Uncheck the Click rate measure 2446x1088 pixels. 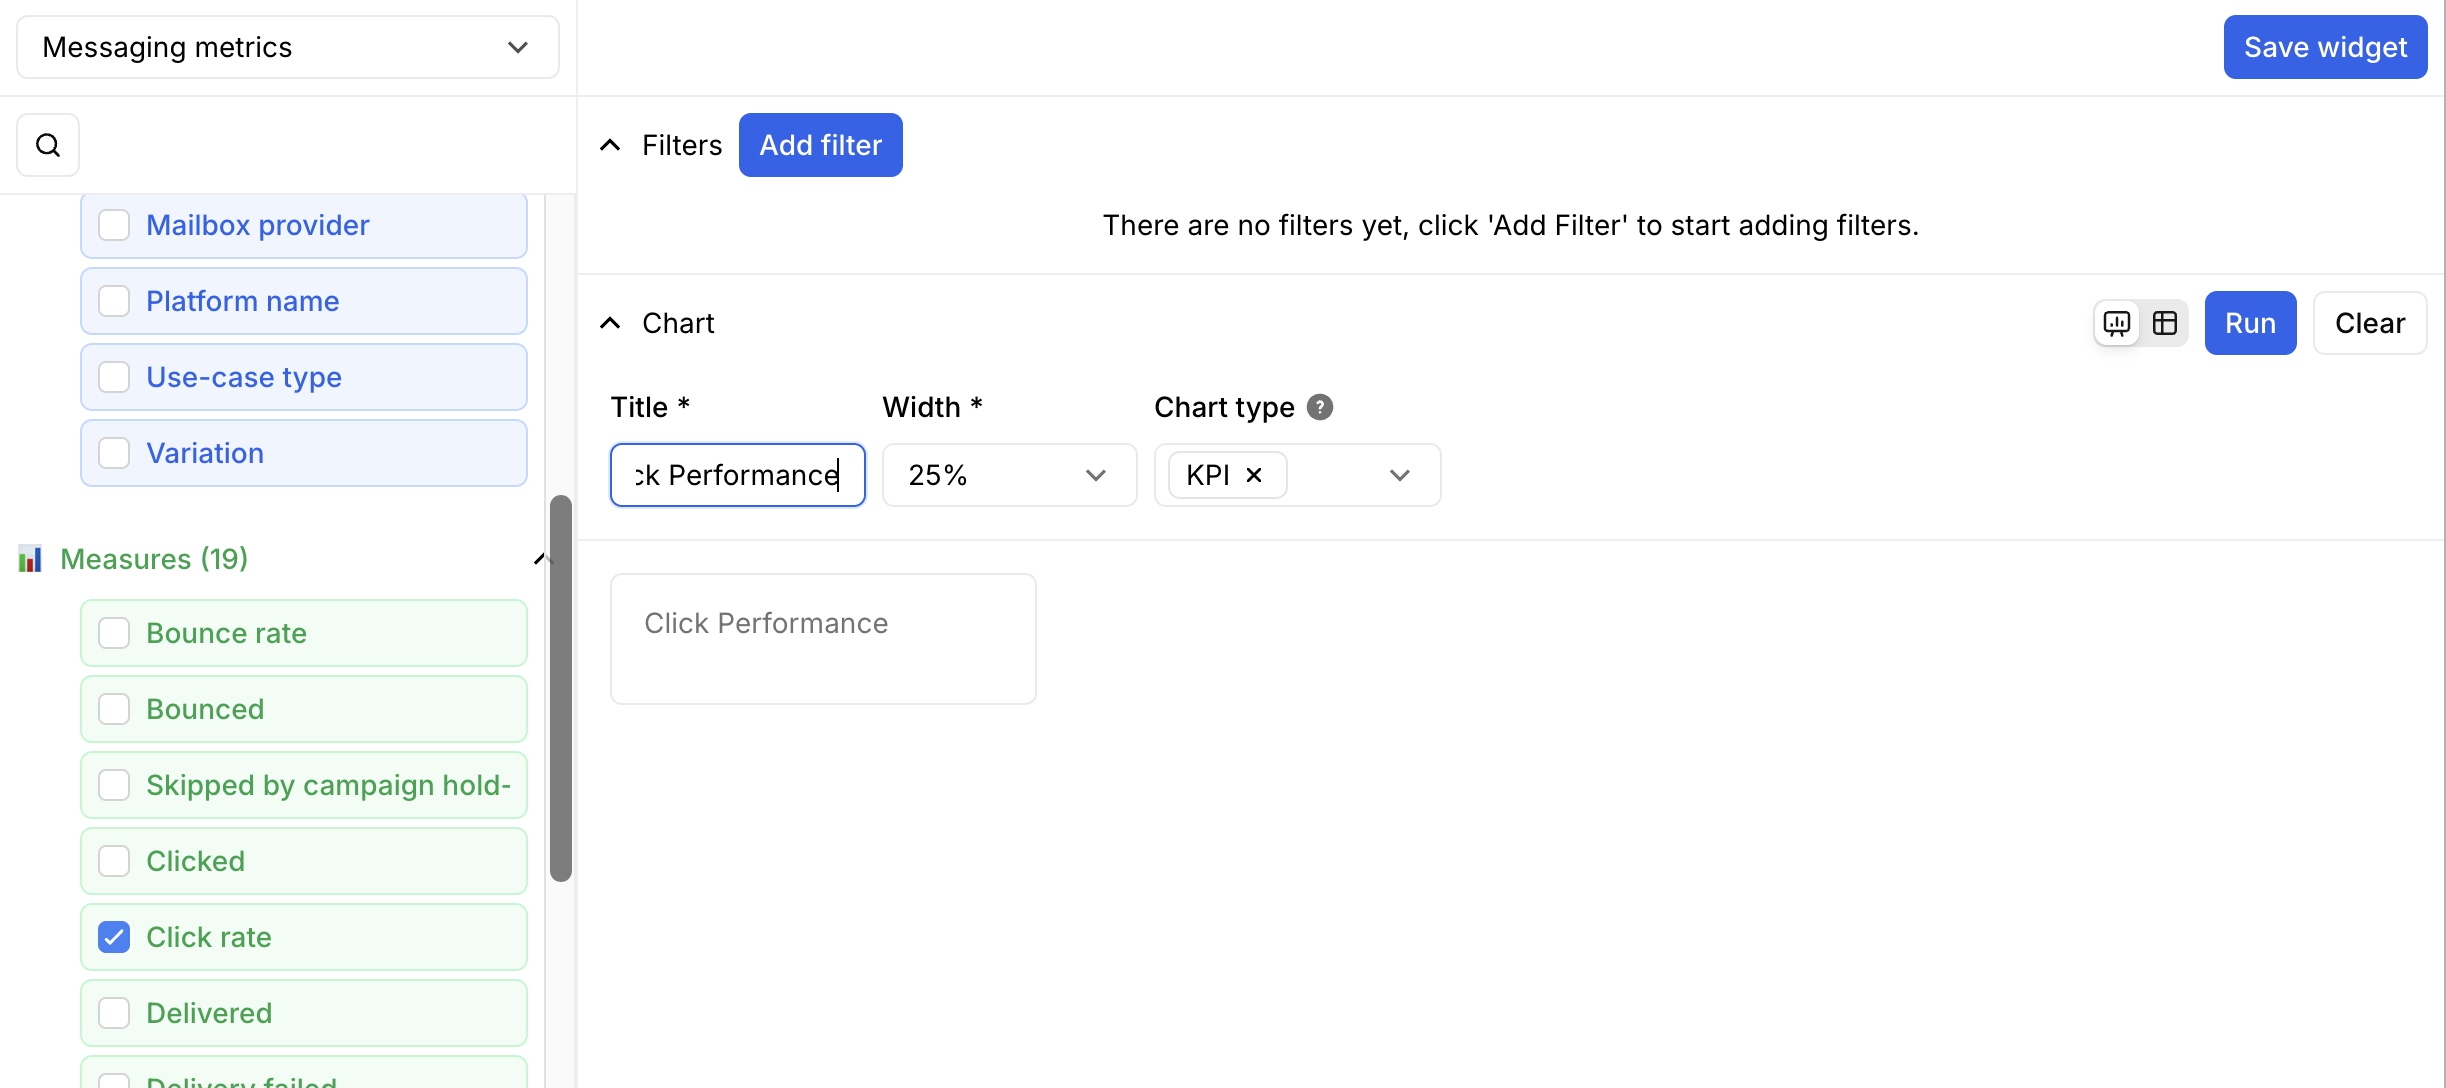(114, 937)
